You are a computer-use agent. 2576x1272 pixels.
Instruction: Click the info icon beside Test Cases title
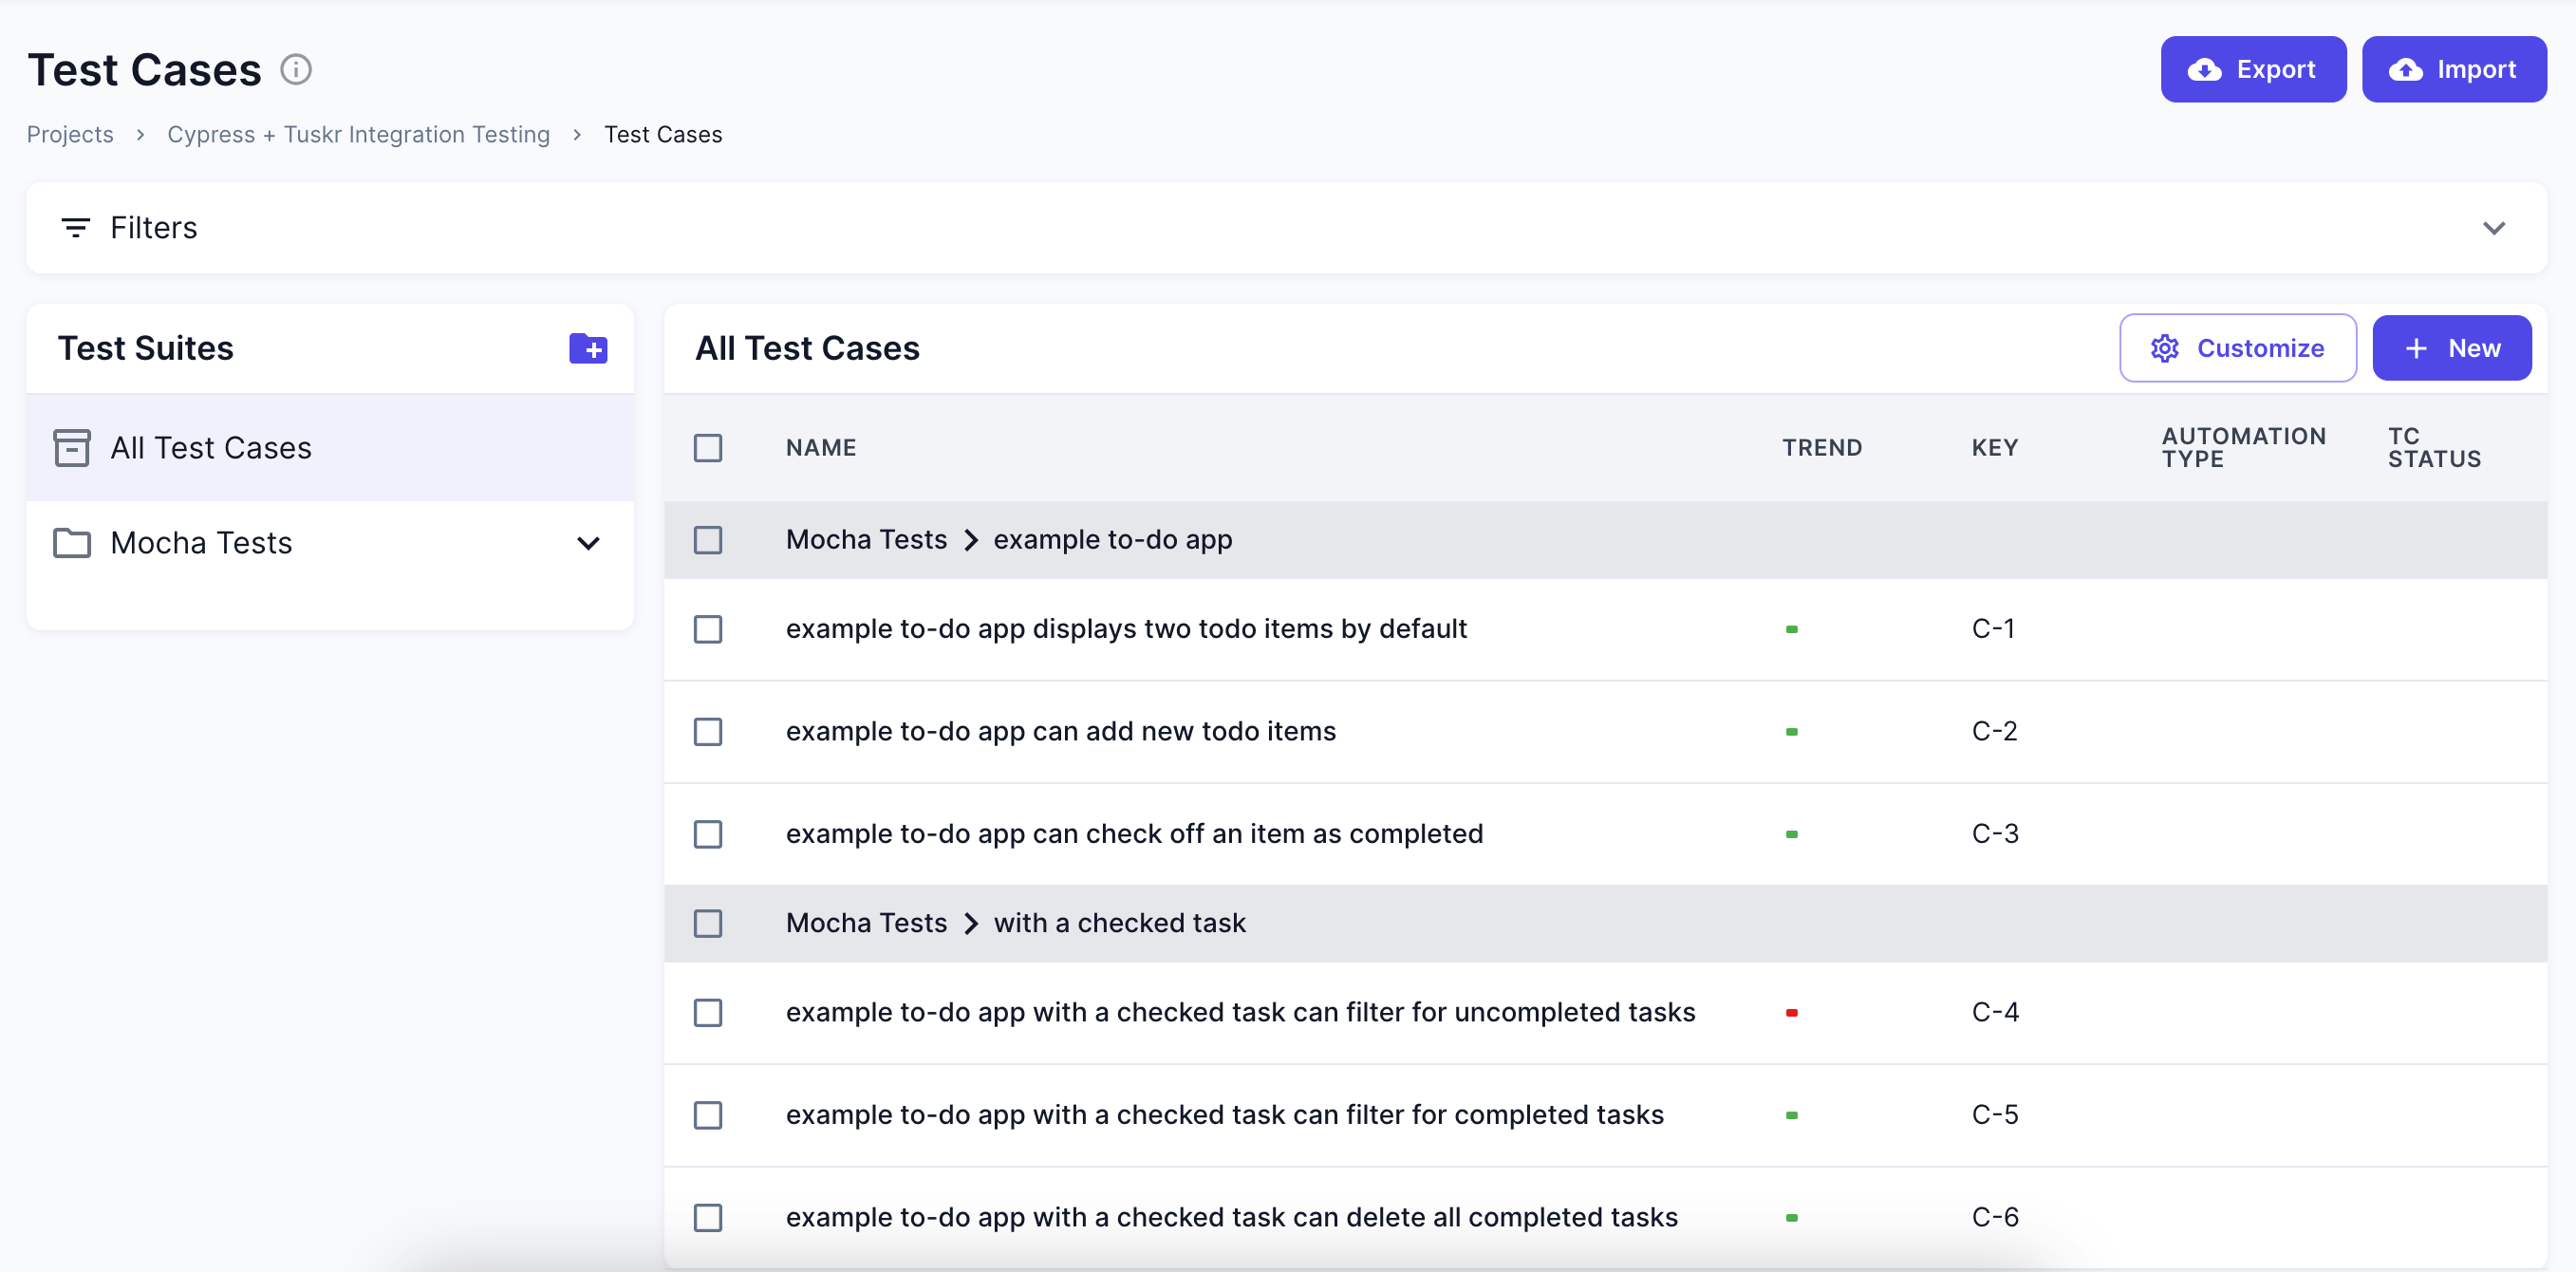click(296, 70)
